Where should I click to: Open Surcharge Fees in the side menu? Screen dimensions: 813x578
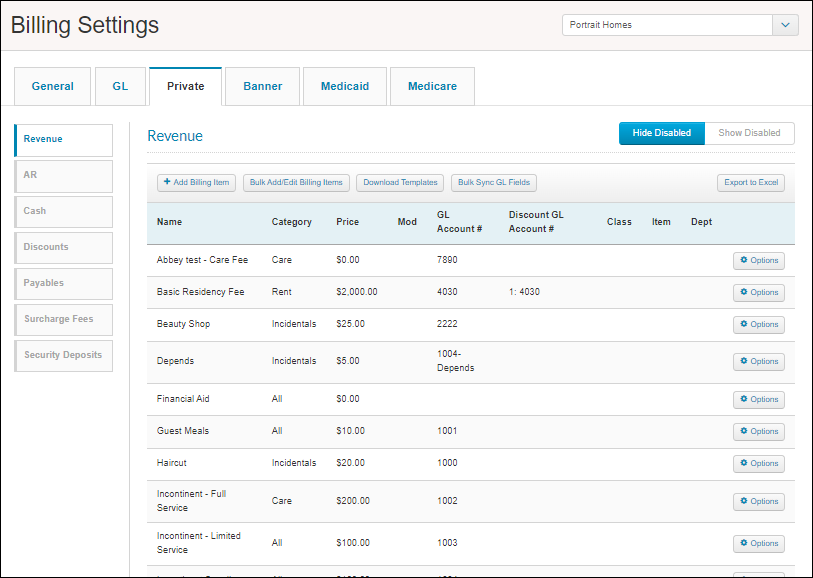(63, 319)
